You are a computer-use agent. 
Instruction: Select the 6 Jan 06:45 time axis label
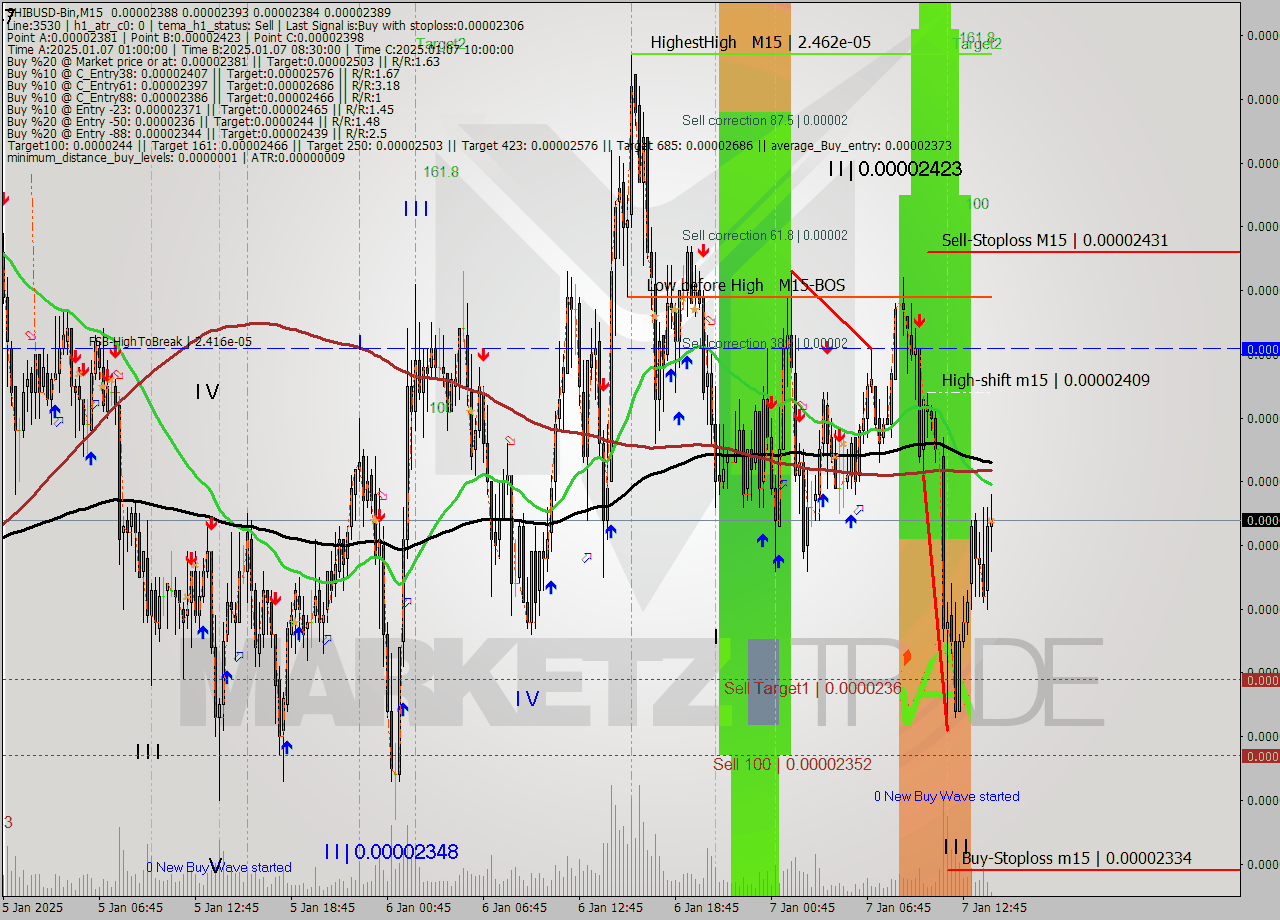[515, 908]
